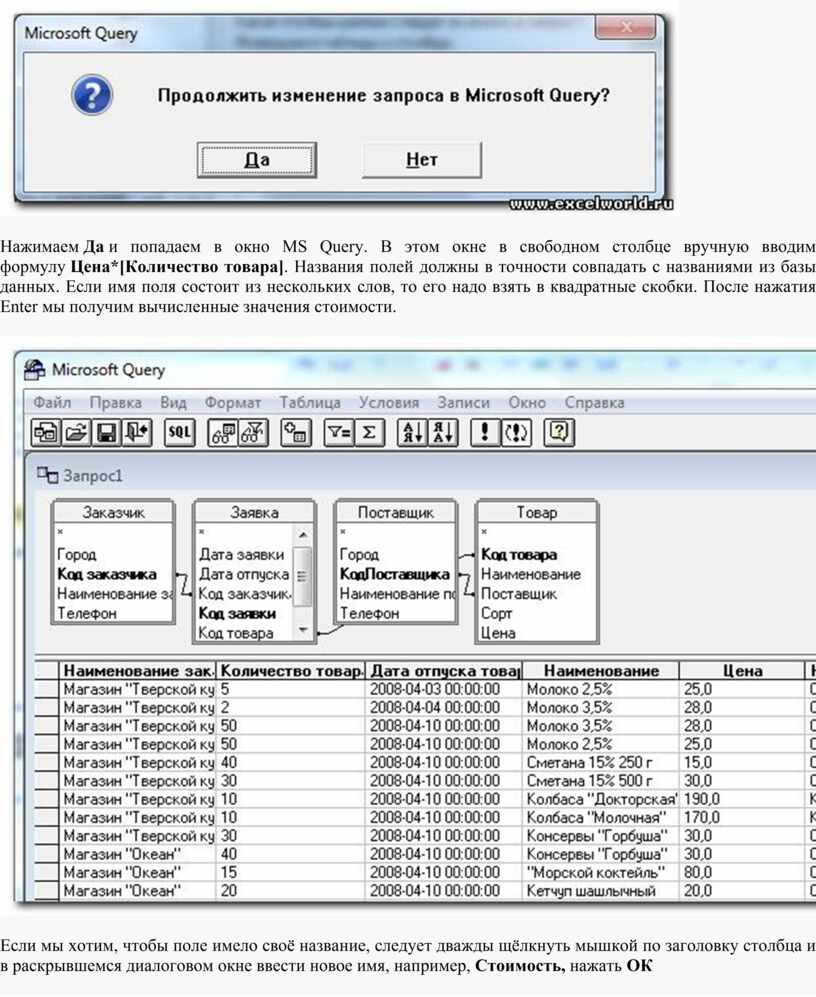816x997 pixels.
Task: Select Код товара field in Товар table
Action: (x=518, y=554)
